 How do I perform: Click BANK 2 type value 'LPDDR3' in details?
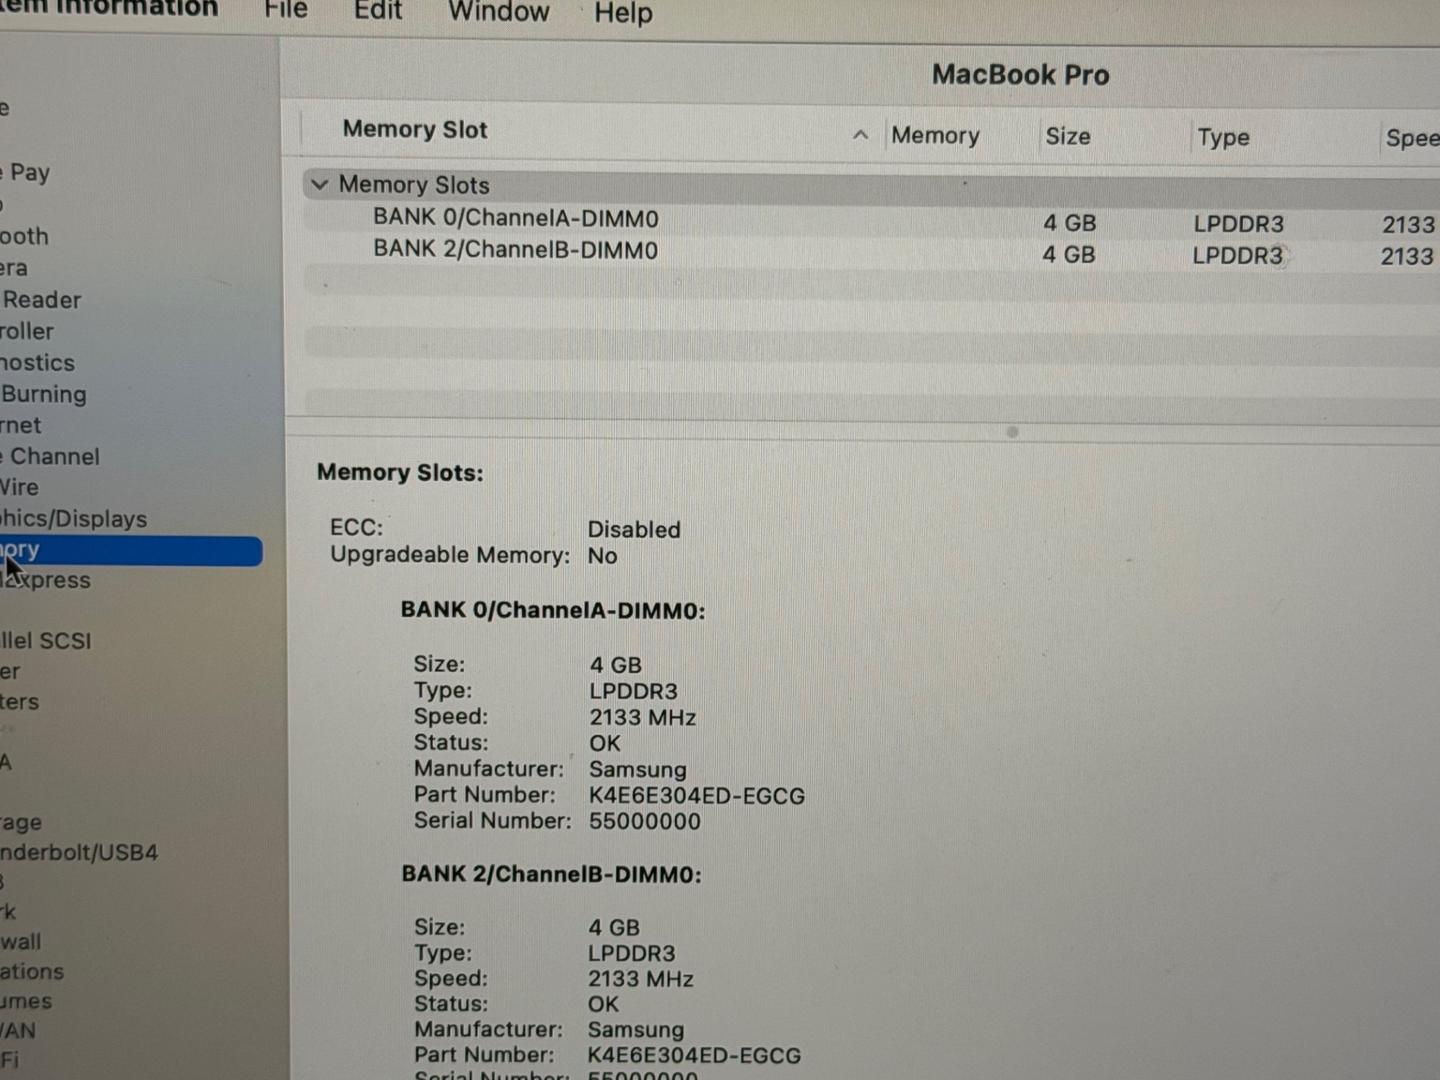(632, 953)
